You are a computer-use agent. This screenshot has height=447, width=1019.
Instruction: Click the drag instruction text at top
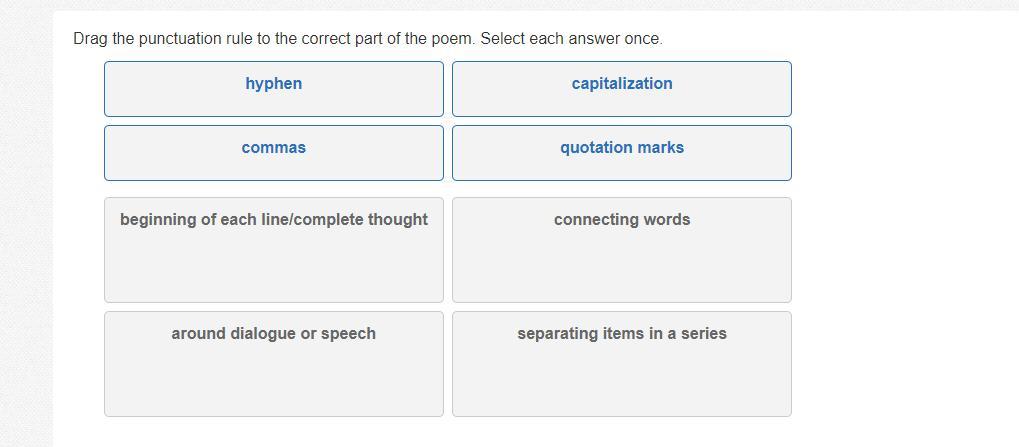click(367, 39)
